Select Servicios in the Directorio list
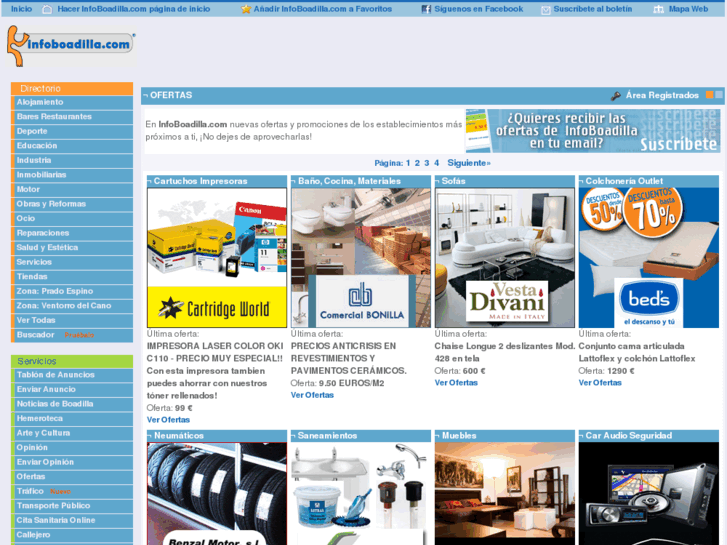Viewport: 727px width, 545px height. coord(72,262)
